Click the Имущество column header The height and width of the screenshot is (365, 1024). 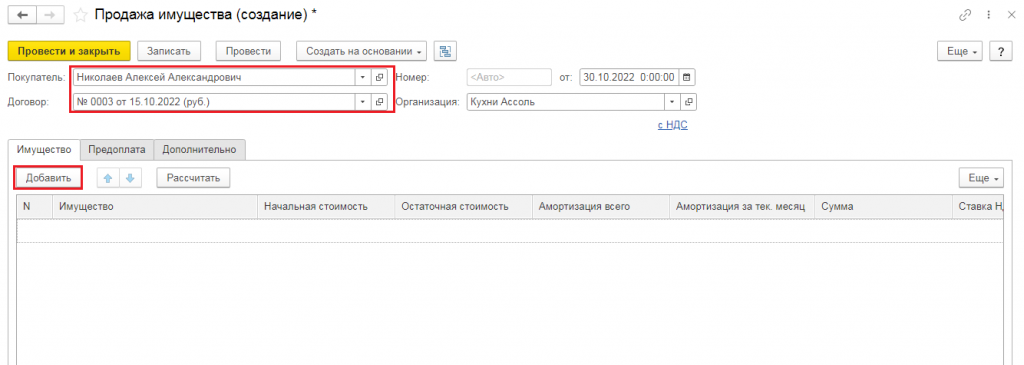click(155, 206)
